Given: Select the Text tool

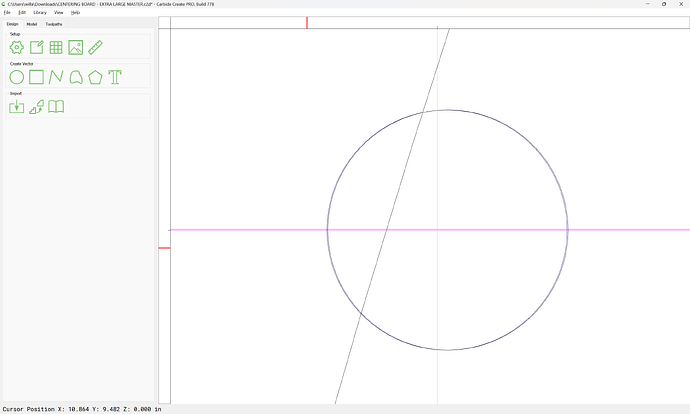Looking at the screenshot, I should click(x=115, y=77).
